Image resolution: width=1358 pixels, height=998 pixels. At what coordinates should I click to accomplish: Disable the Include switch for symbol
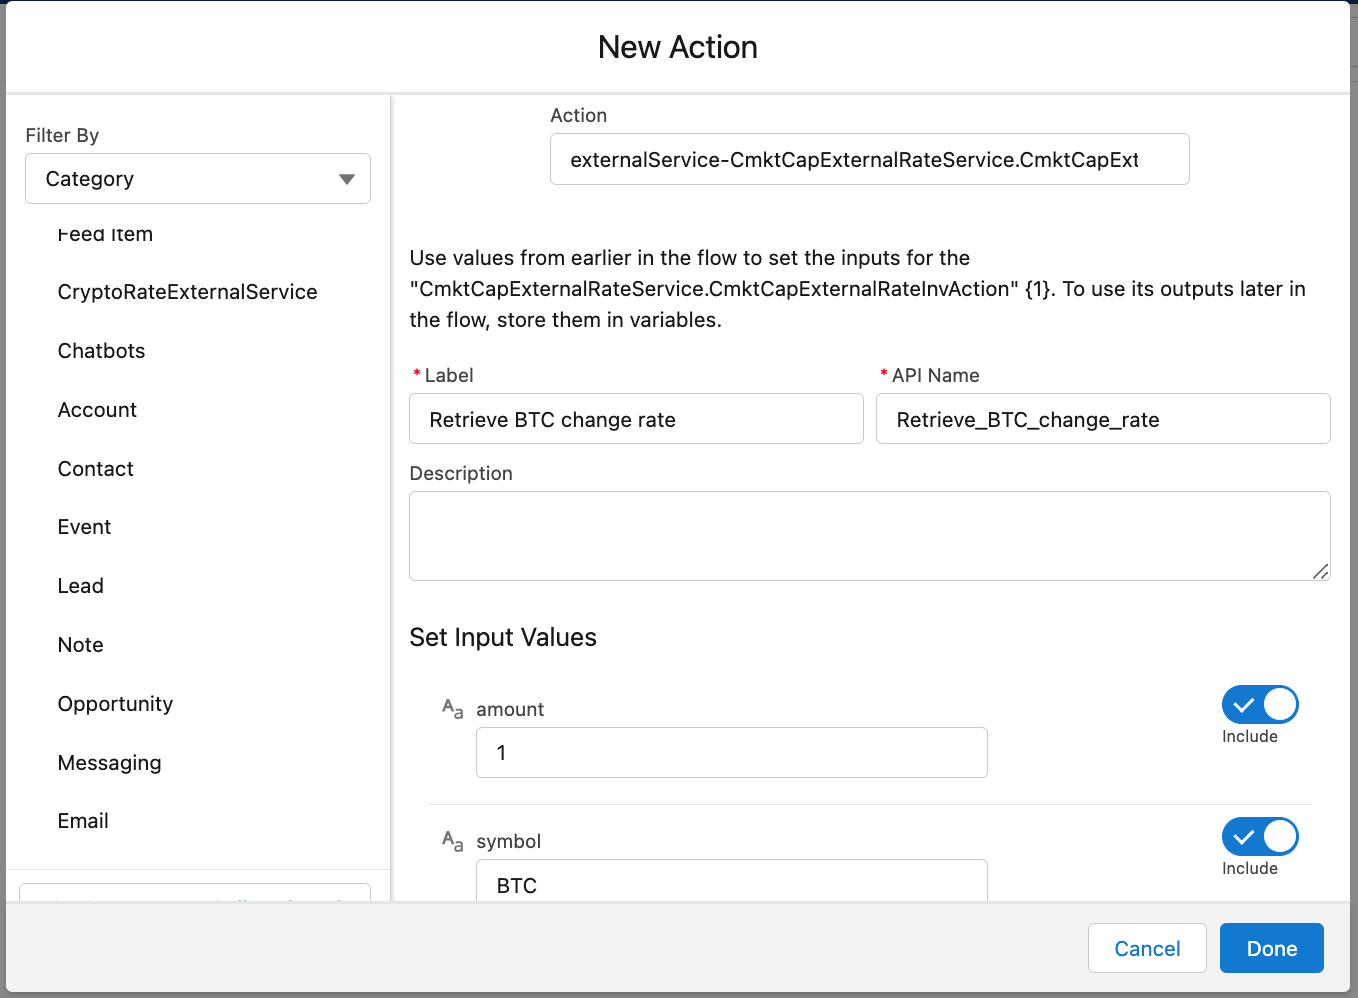(x=1259, y=837)
